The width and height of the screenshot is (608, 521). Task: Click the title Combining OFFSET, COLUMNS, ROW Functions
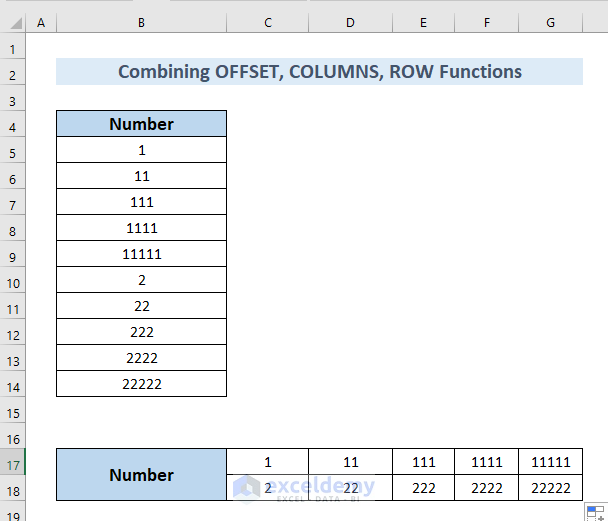point(320,72)
